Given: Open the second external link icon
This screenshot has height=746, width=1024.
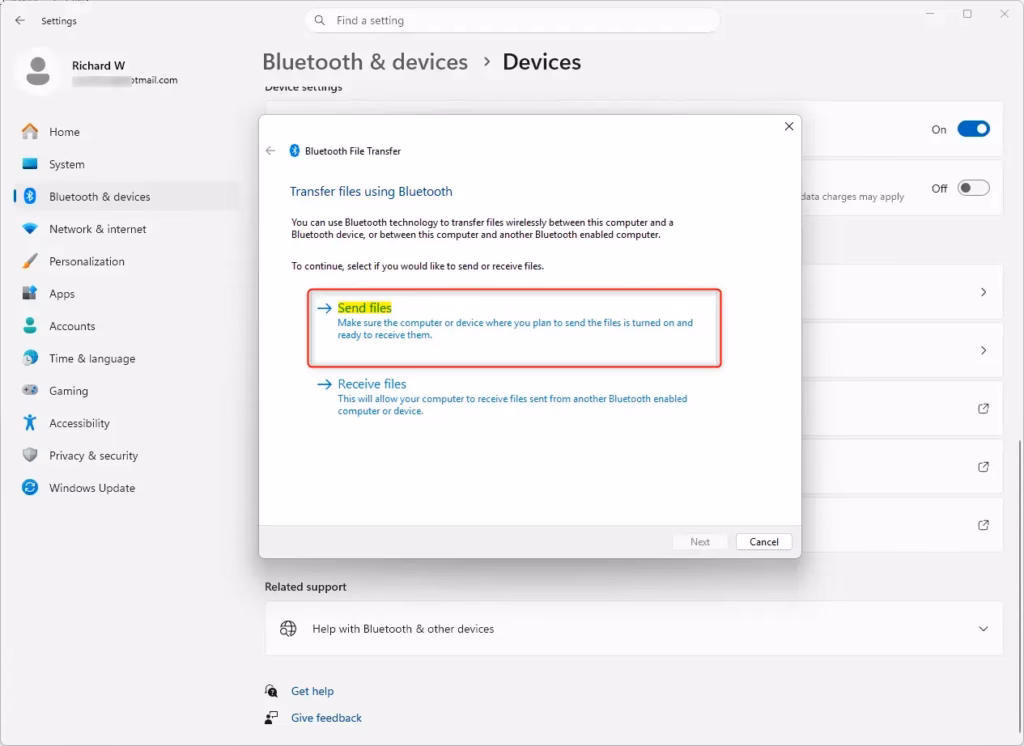Looking at the screenshot, I should click(x=983, y=466).
